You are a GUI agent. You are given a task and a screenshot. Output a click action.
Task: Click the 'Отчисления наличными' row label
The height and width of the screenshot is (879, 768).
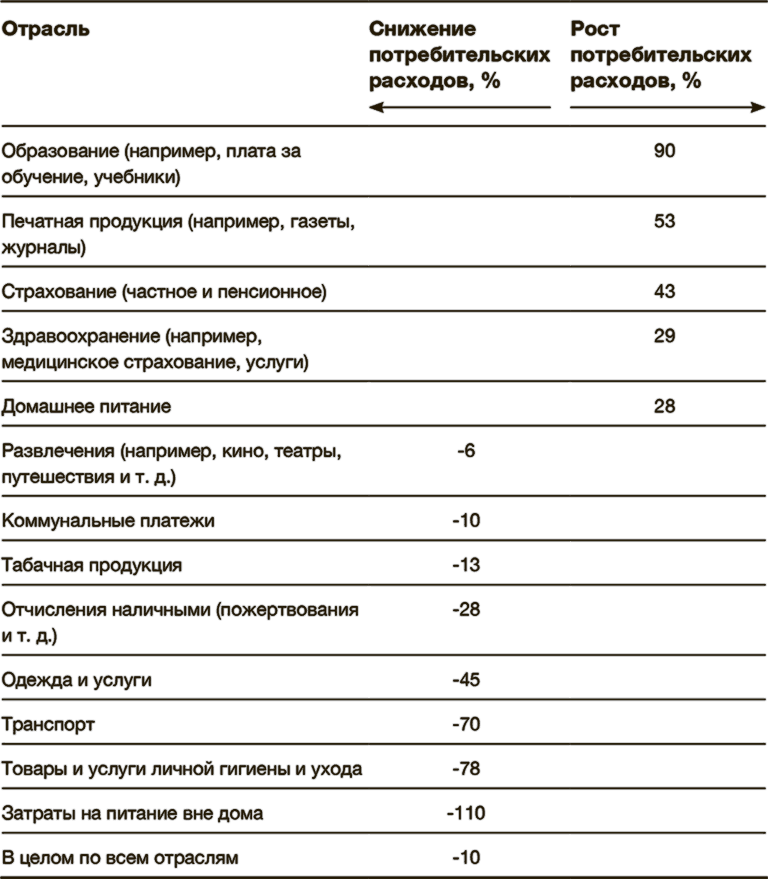(x=180, y=622)
